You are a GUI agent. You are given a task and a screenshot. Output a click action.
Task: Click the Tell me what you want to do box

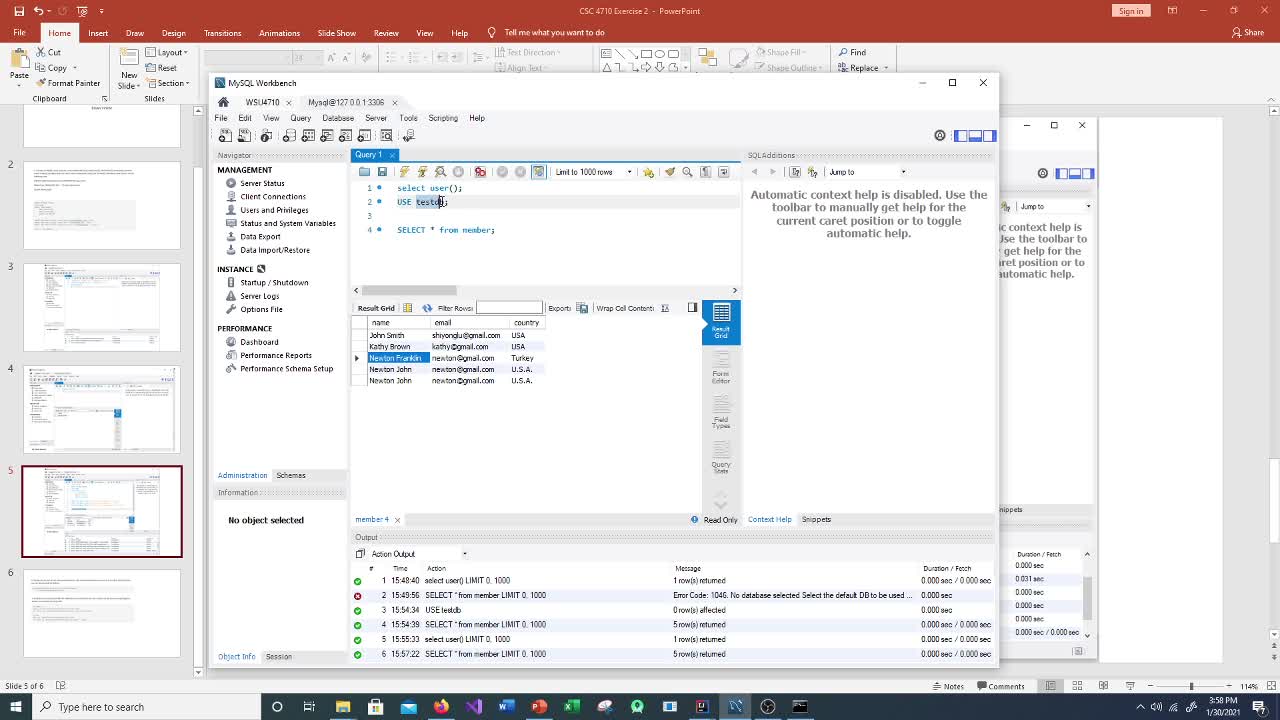coord(554,32)
